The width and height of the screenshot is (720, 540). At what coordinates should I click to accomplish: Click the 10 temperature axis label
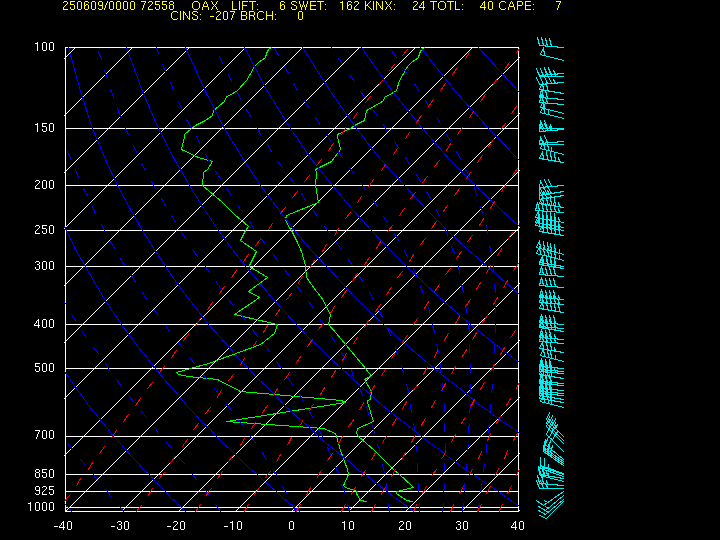348,526
